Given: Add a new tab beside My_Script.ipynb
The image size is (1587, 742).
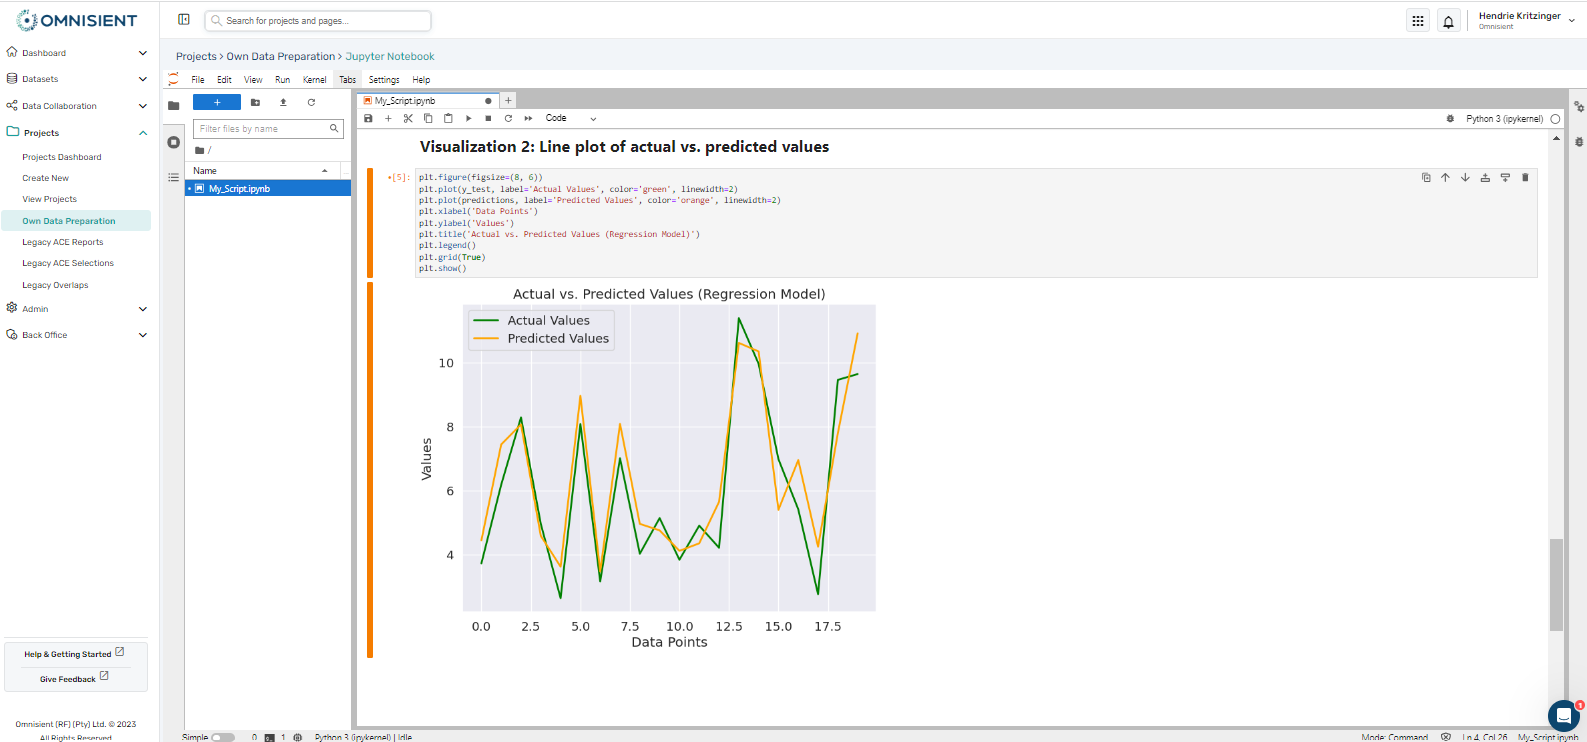Looking at the screenshot, I should tap(508, 100).
